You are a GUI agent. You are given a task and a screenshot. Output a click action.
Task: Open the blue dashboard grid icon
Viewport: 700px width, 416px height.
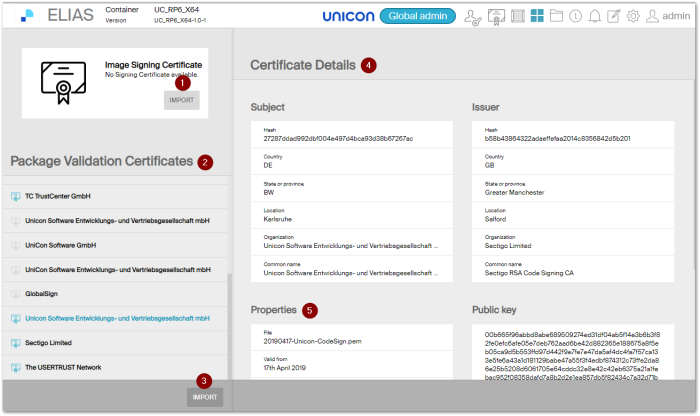coord(537,16)
